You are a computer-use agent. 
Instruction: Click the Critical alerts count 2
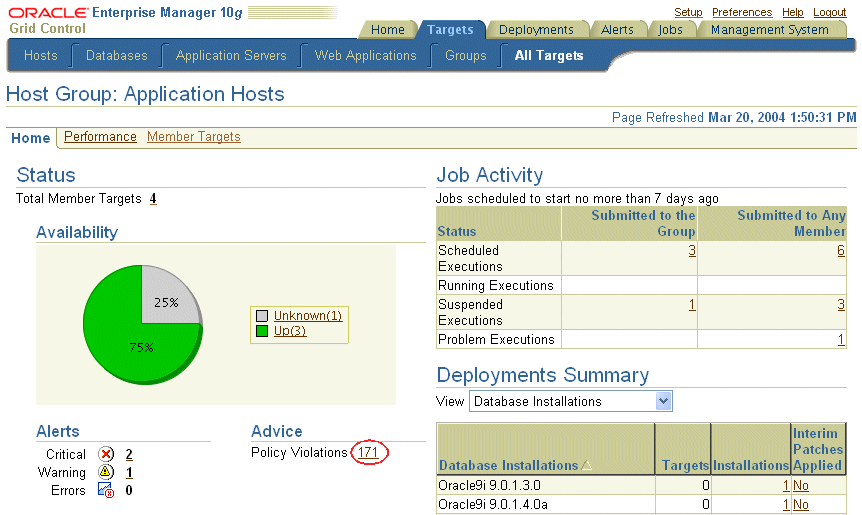pyautogui.click(x=129, y=454)
